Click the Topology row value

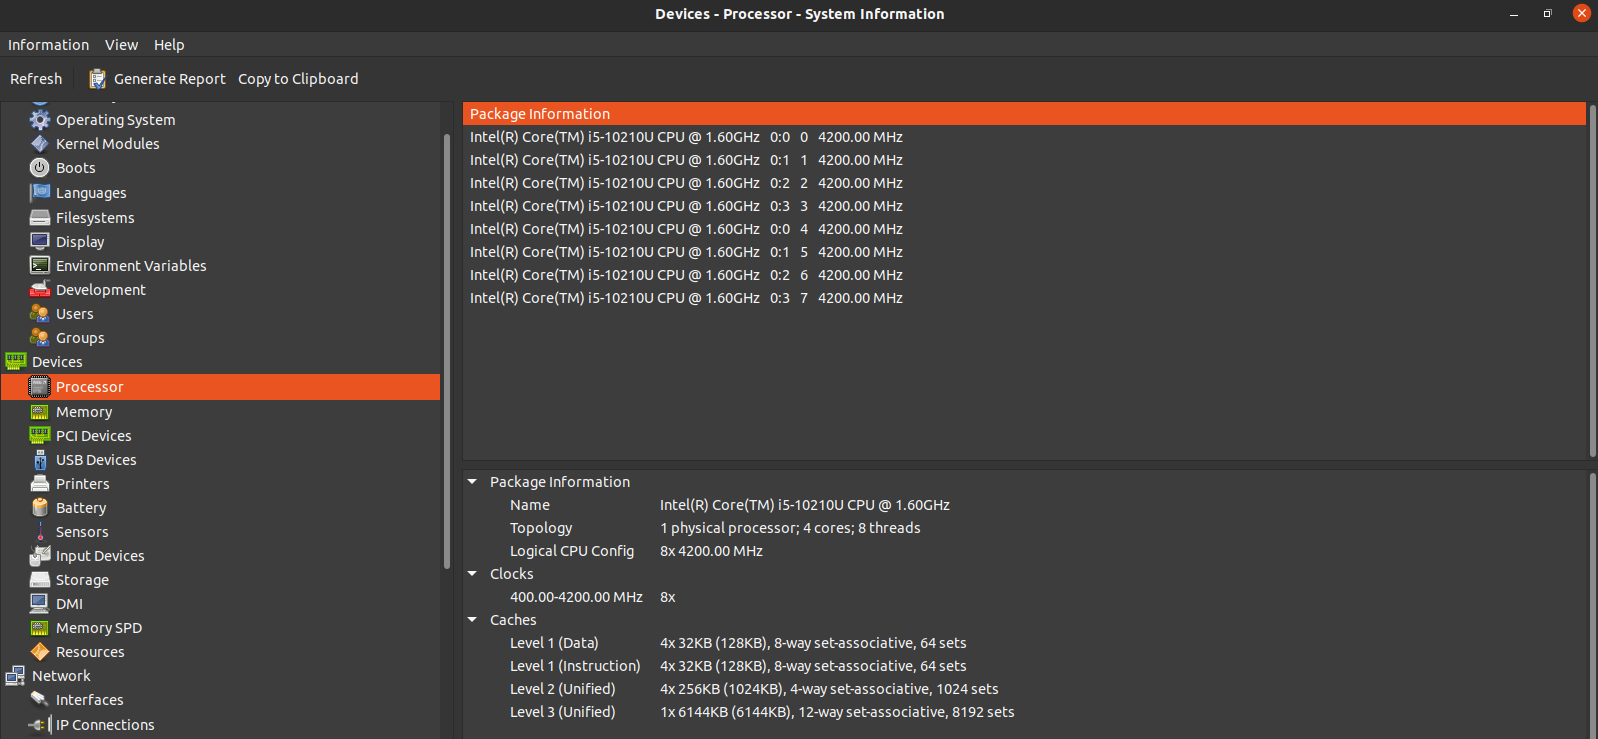tap(790, 528)
